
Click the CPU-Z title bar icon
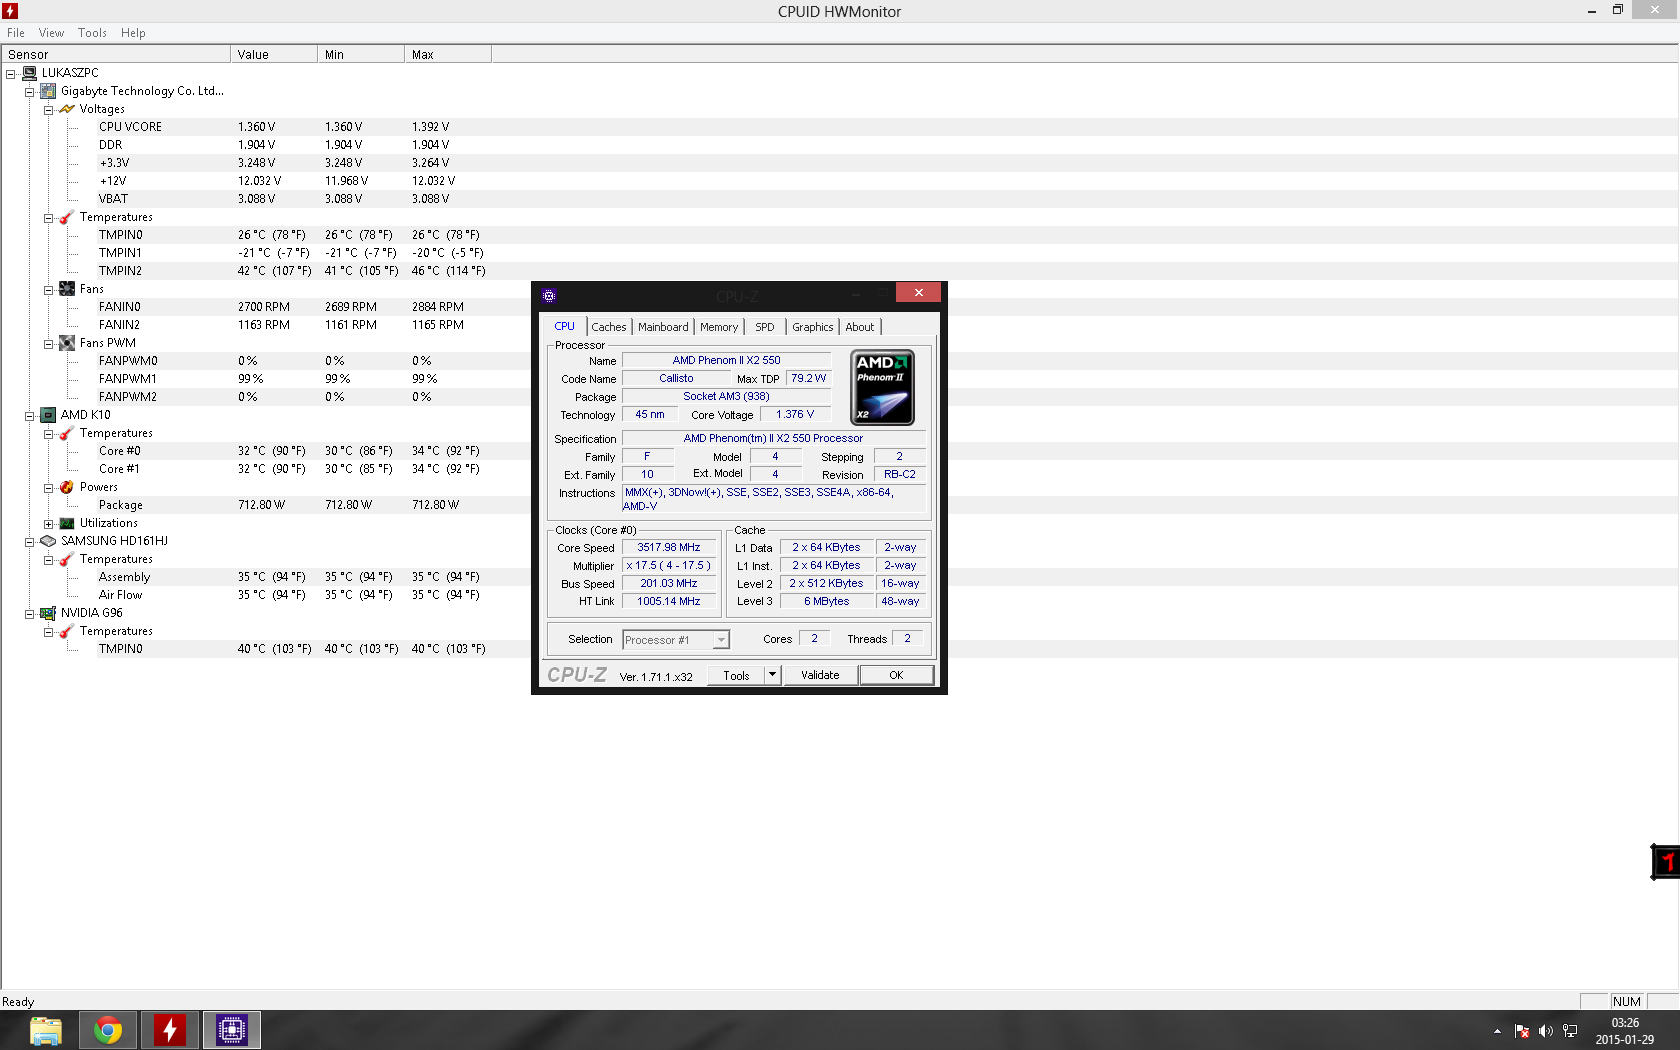tap(549, 295)
